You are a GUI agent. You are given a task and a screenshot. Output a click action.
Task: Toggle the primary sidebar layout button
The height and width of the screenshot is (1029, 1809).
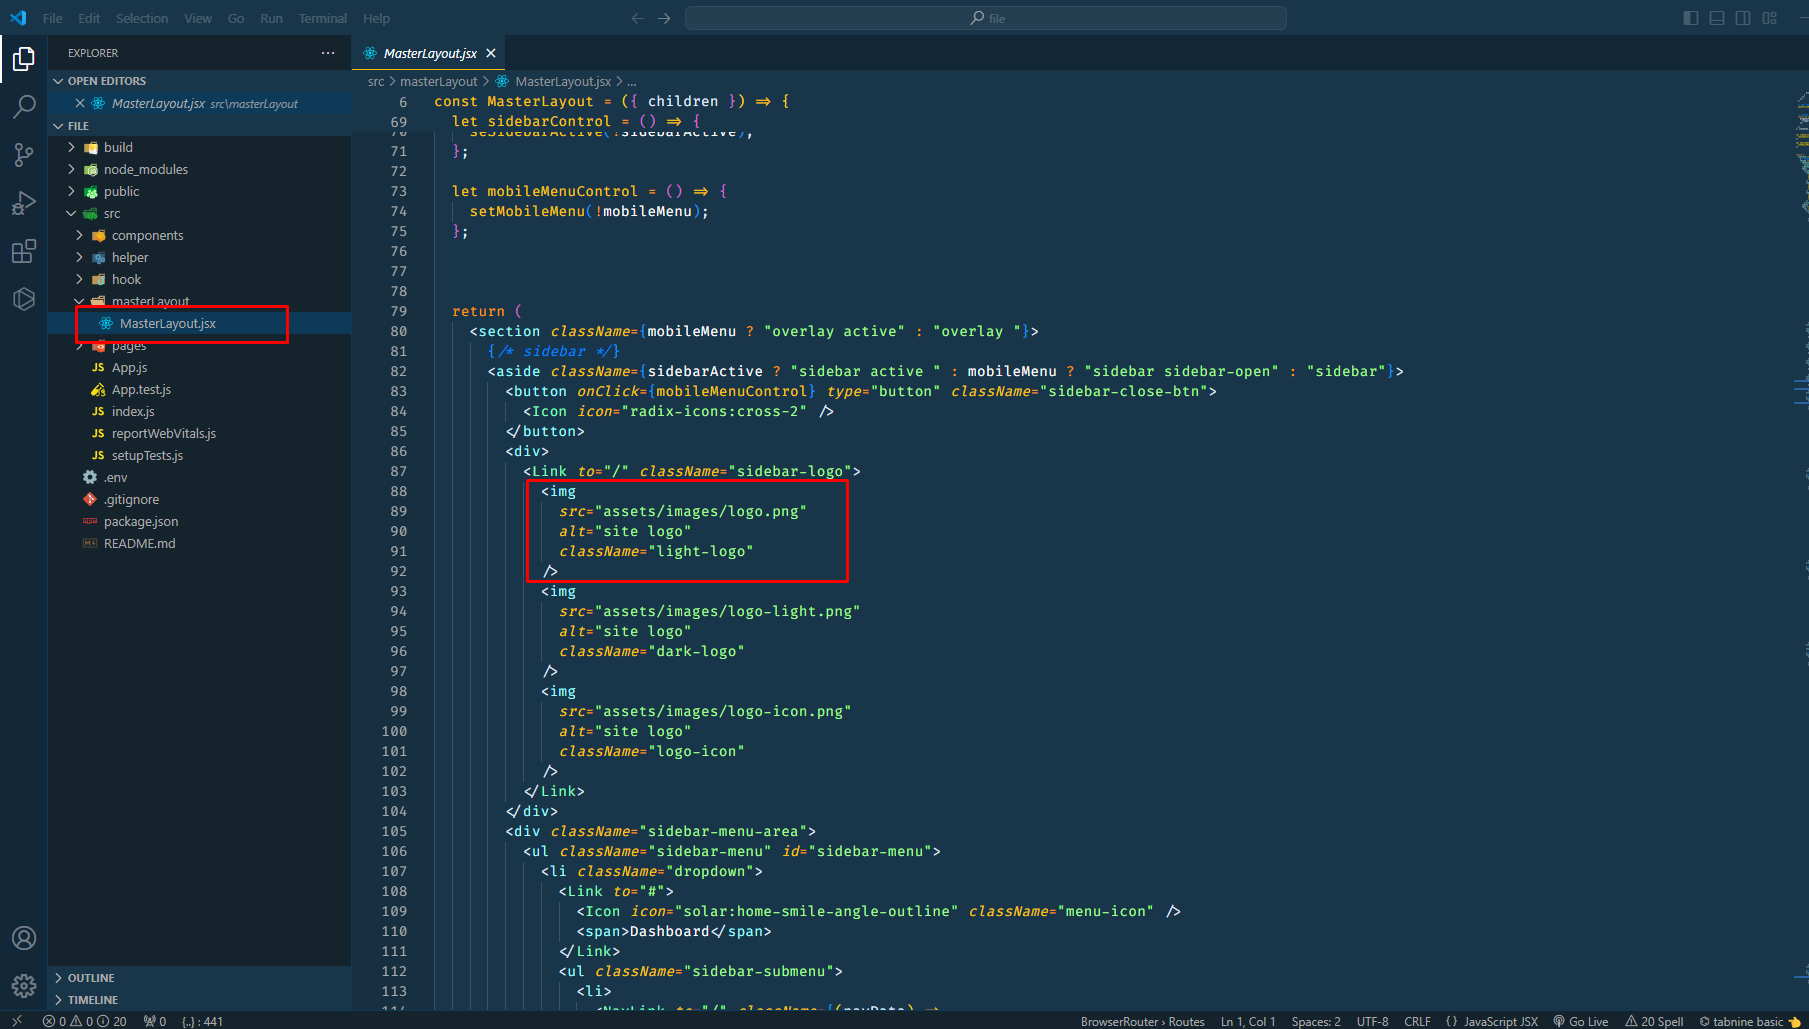click(x=1691, y=18)
